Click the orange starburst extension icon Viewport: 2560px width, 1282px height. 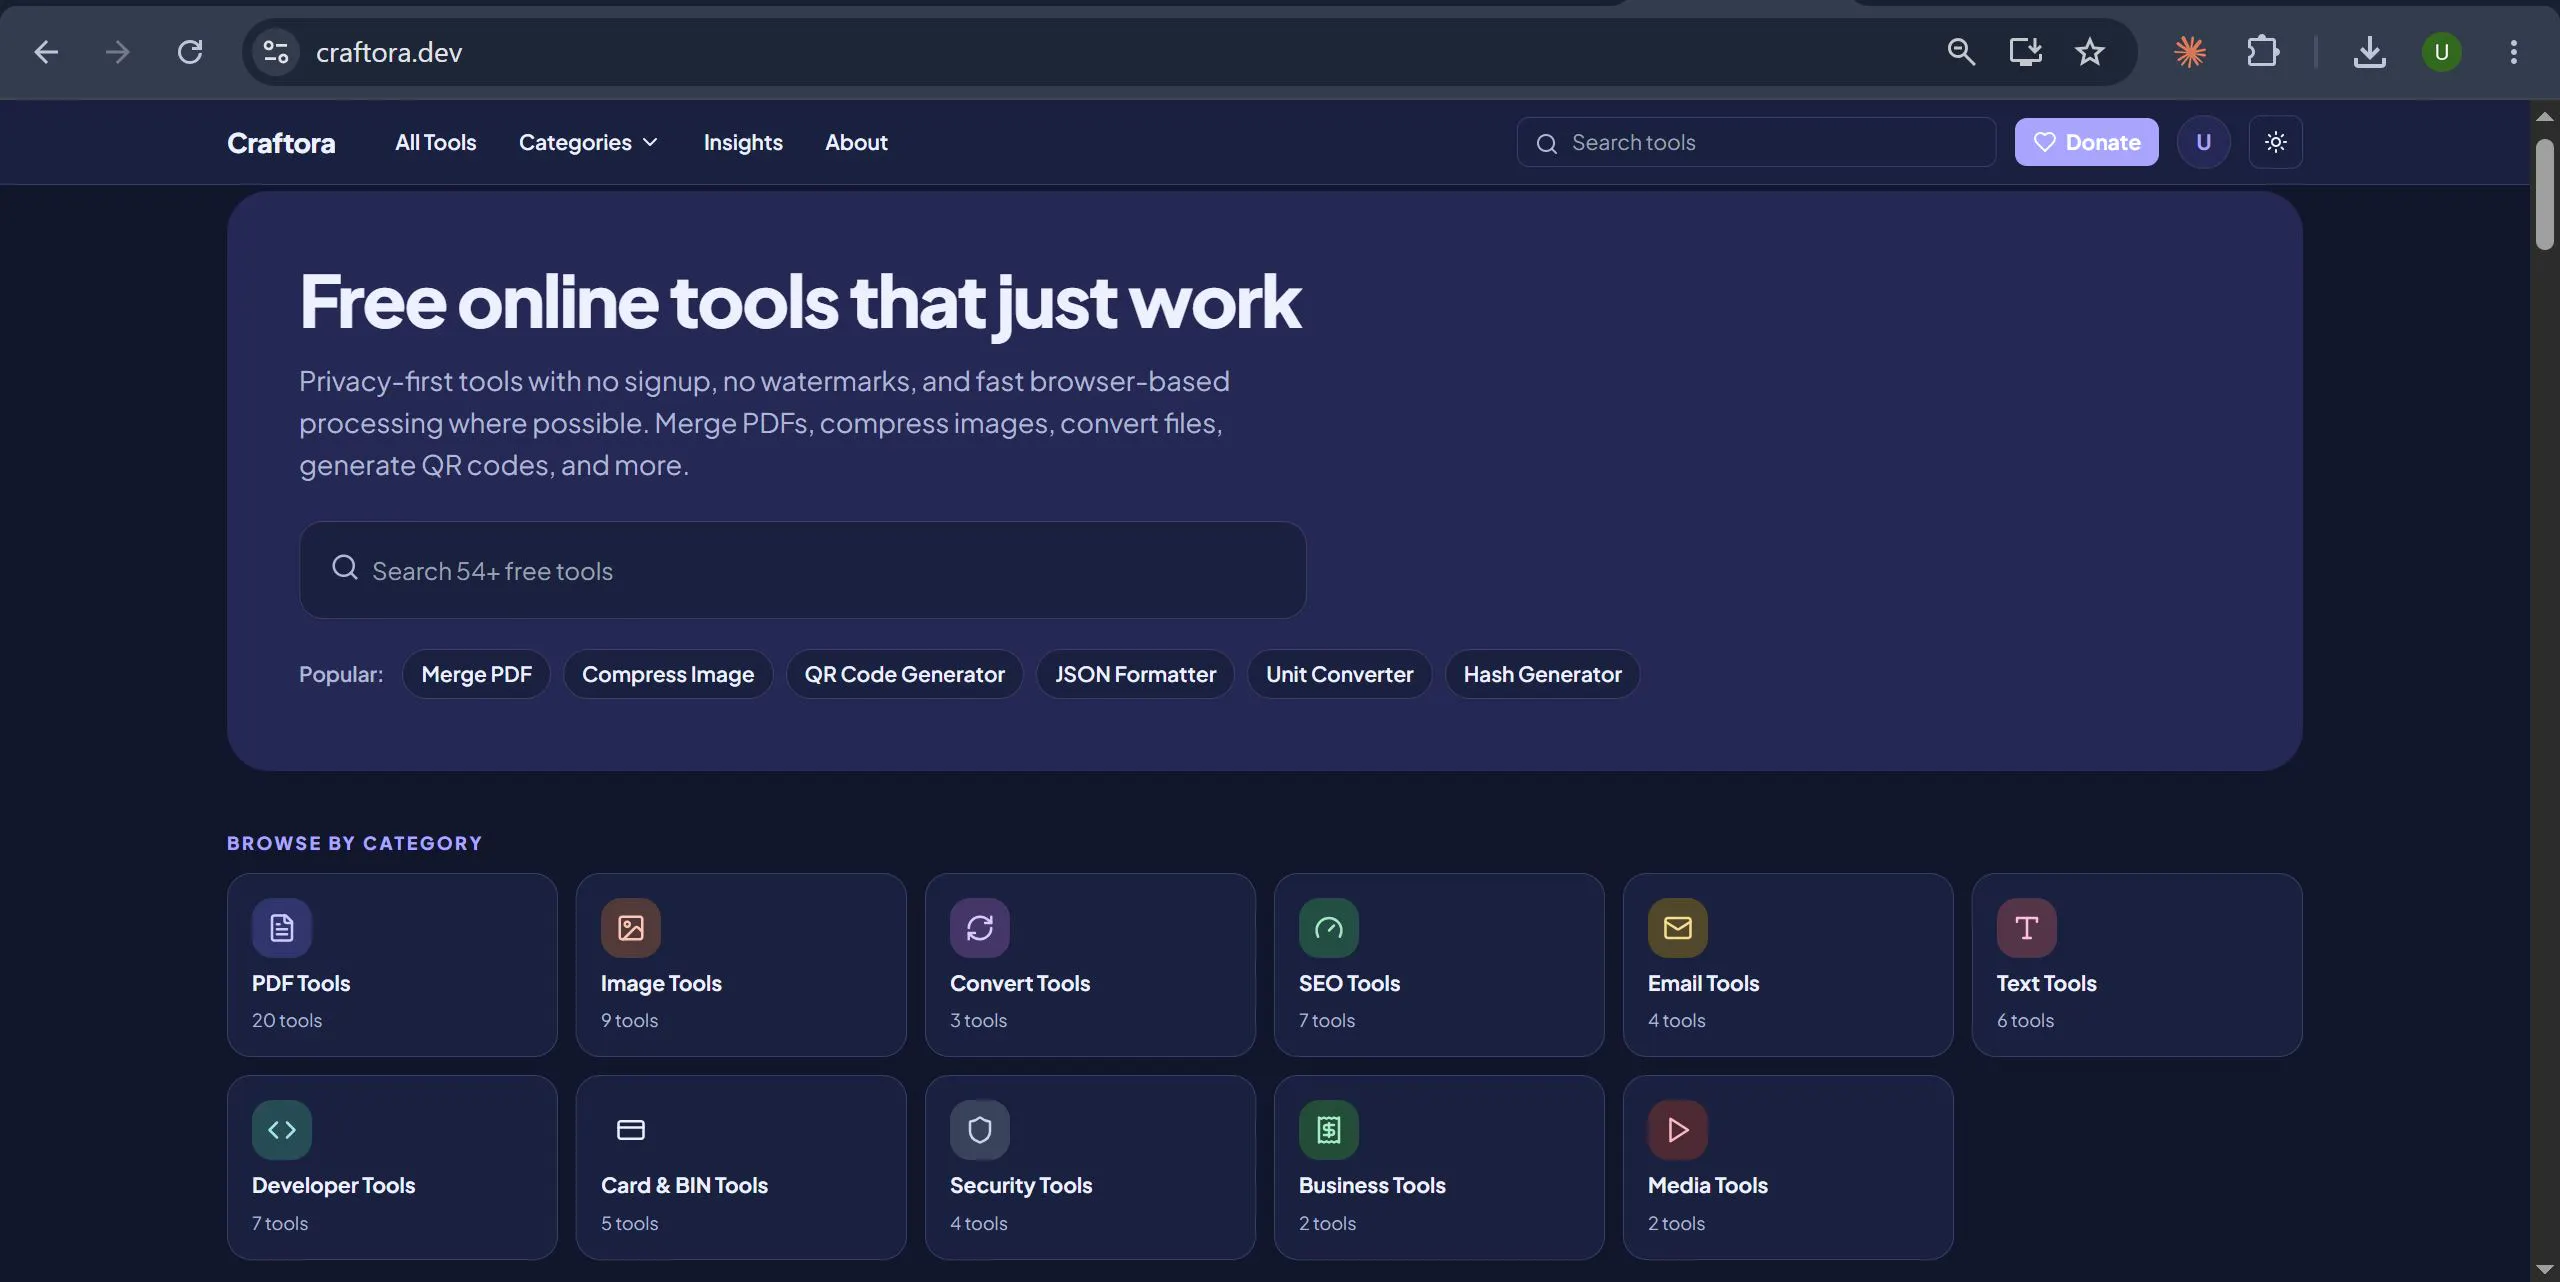pyautogui.click(x=2190, y=52)
